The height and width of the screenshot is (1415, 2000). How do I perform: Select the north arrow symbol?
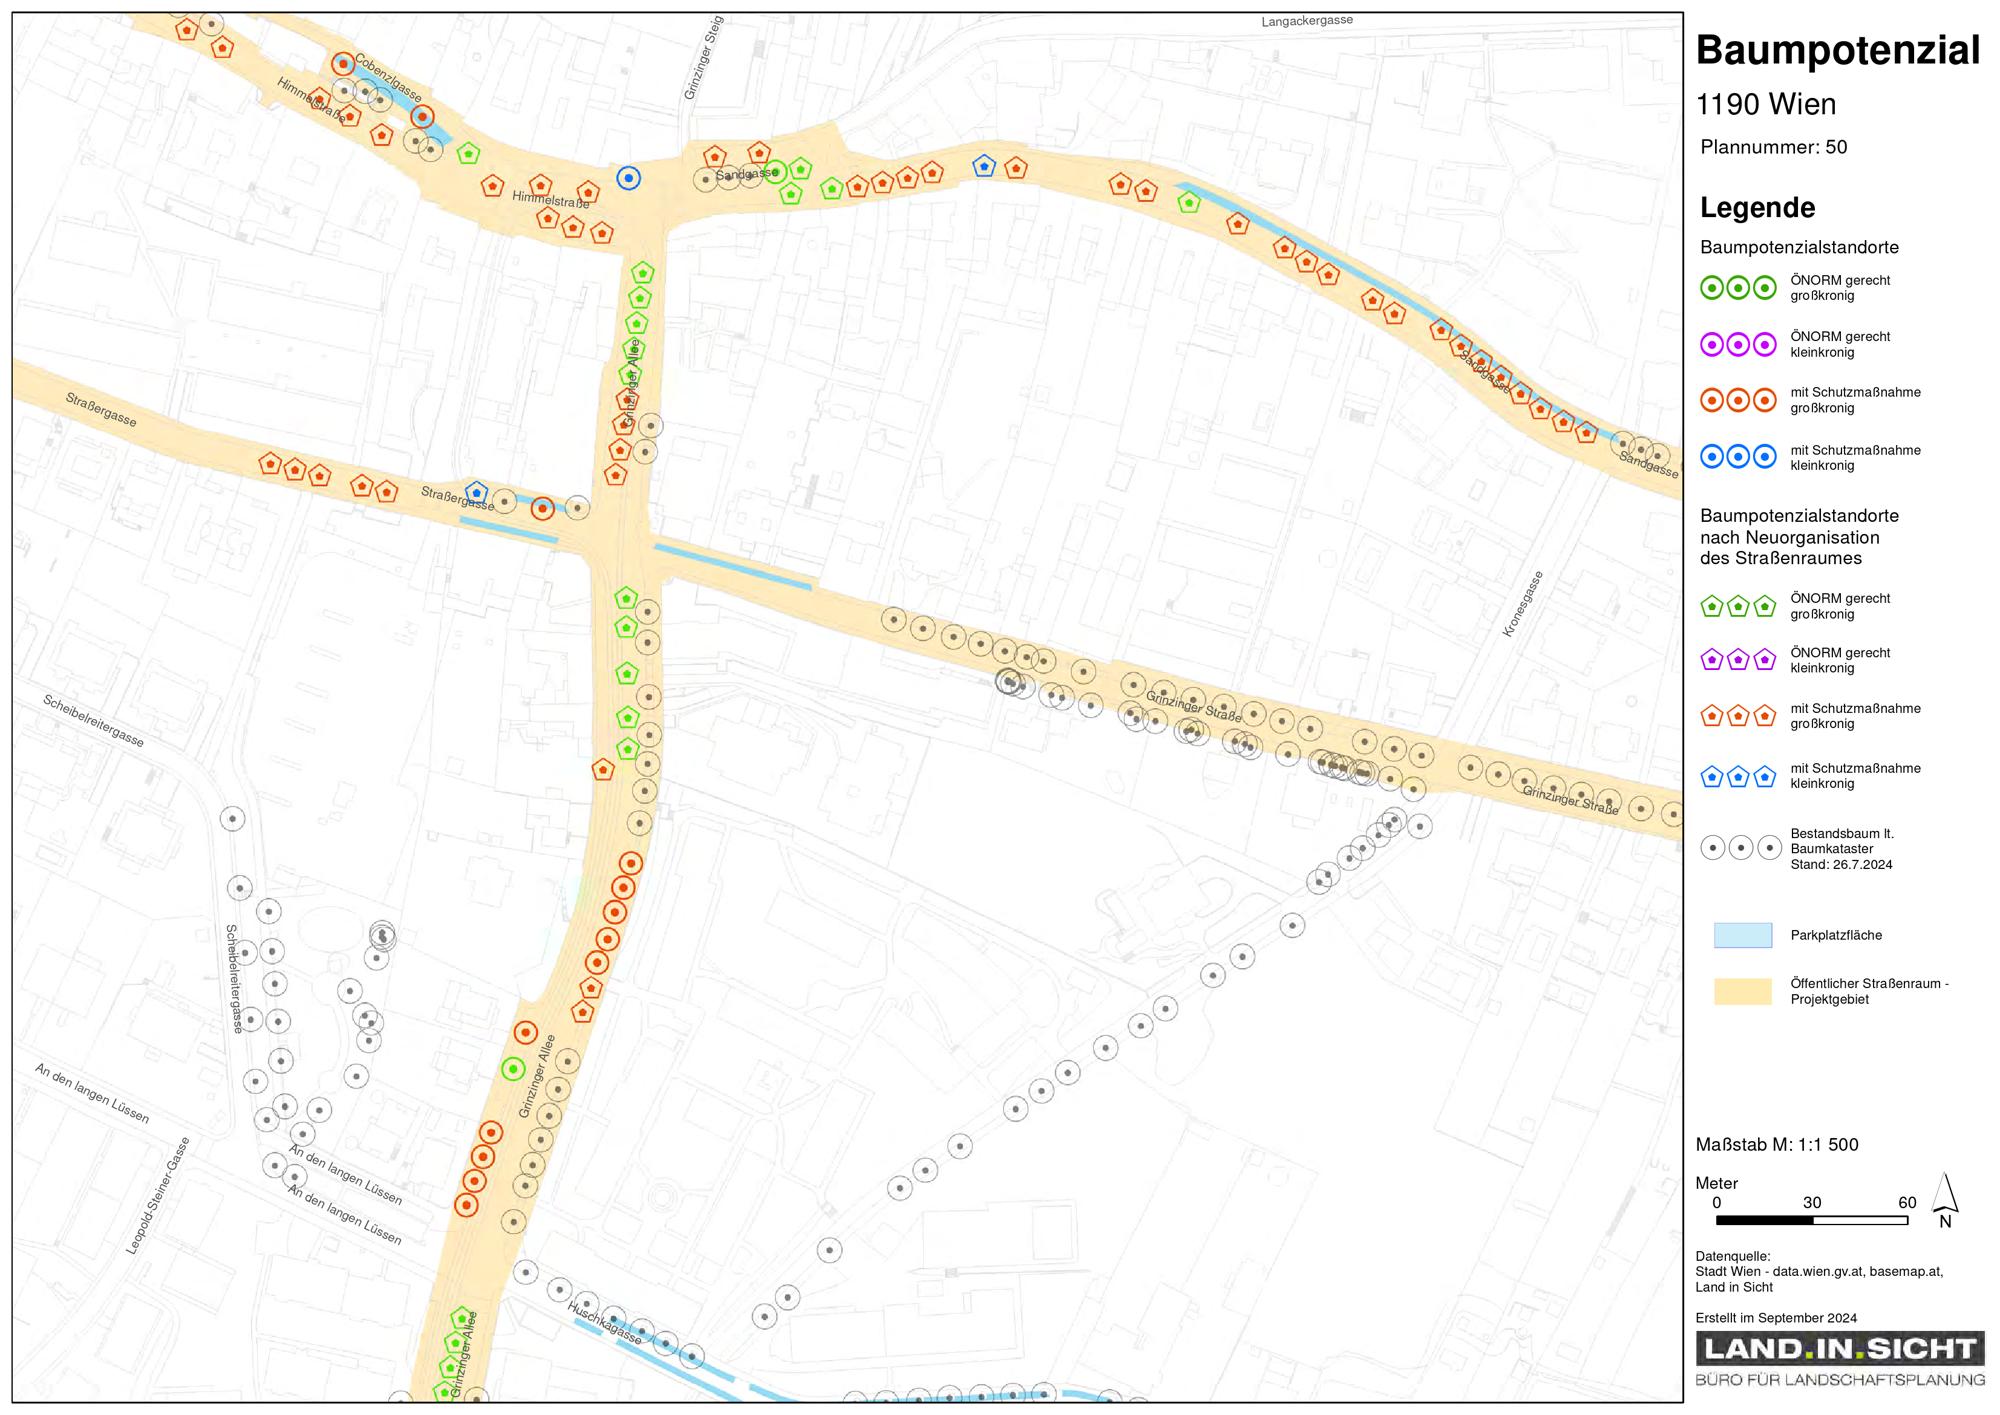click(1945, 1199)
